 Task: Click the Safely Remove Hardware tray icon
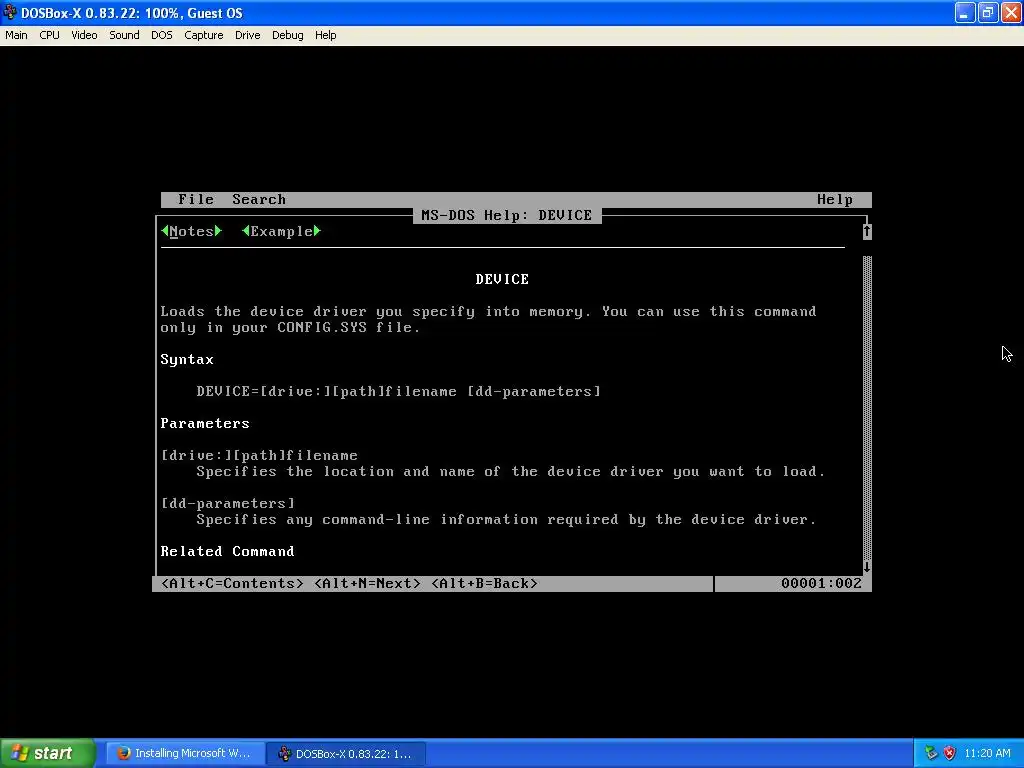pyautogui.click(x=931, y=753)
